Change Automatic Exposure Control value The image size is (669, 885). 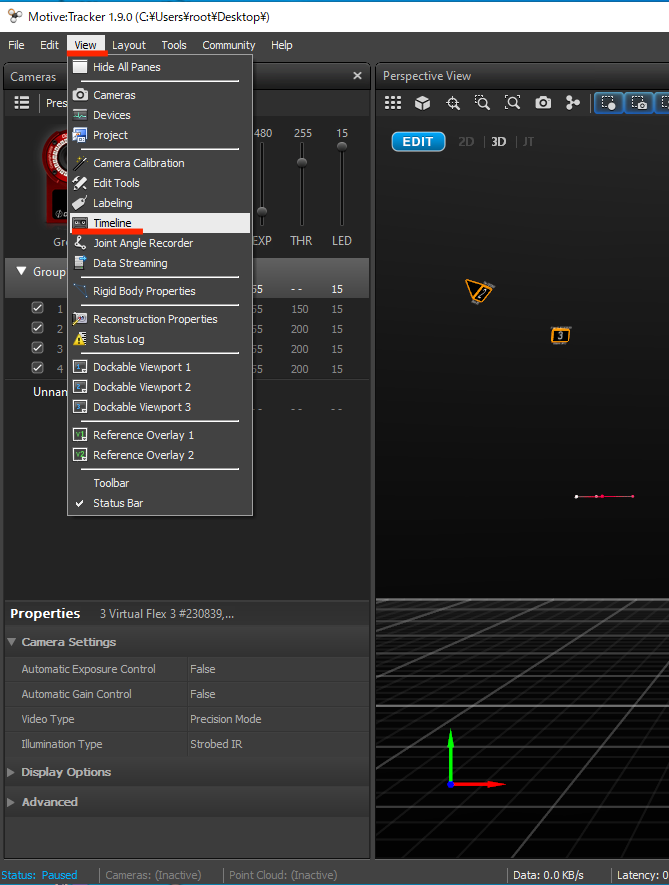click(x=278, y=669)
